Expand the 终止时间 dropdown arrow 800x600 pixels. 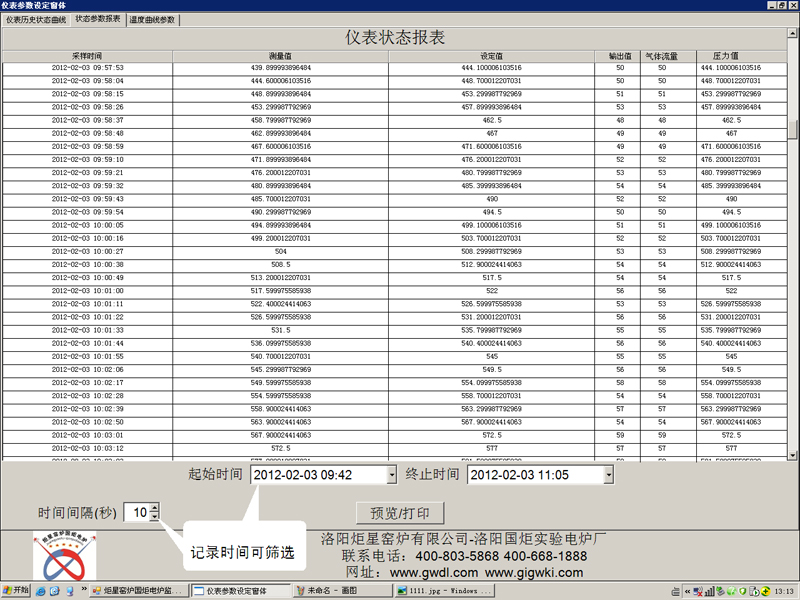pos(607,475)
